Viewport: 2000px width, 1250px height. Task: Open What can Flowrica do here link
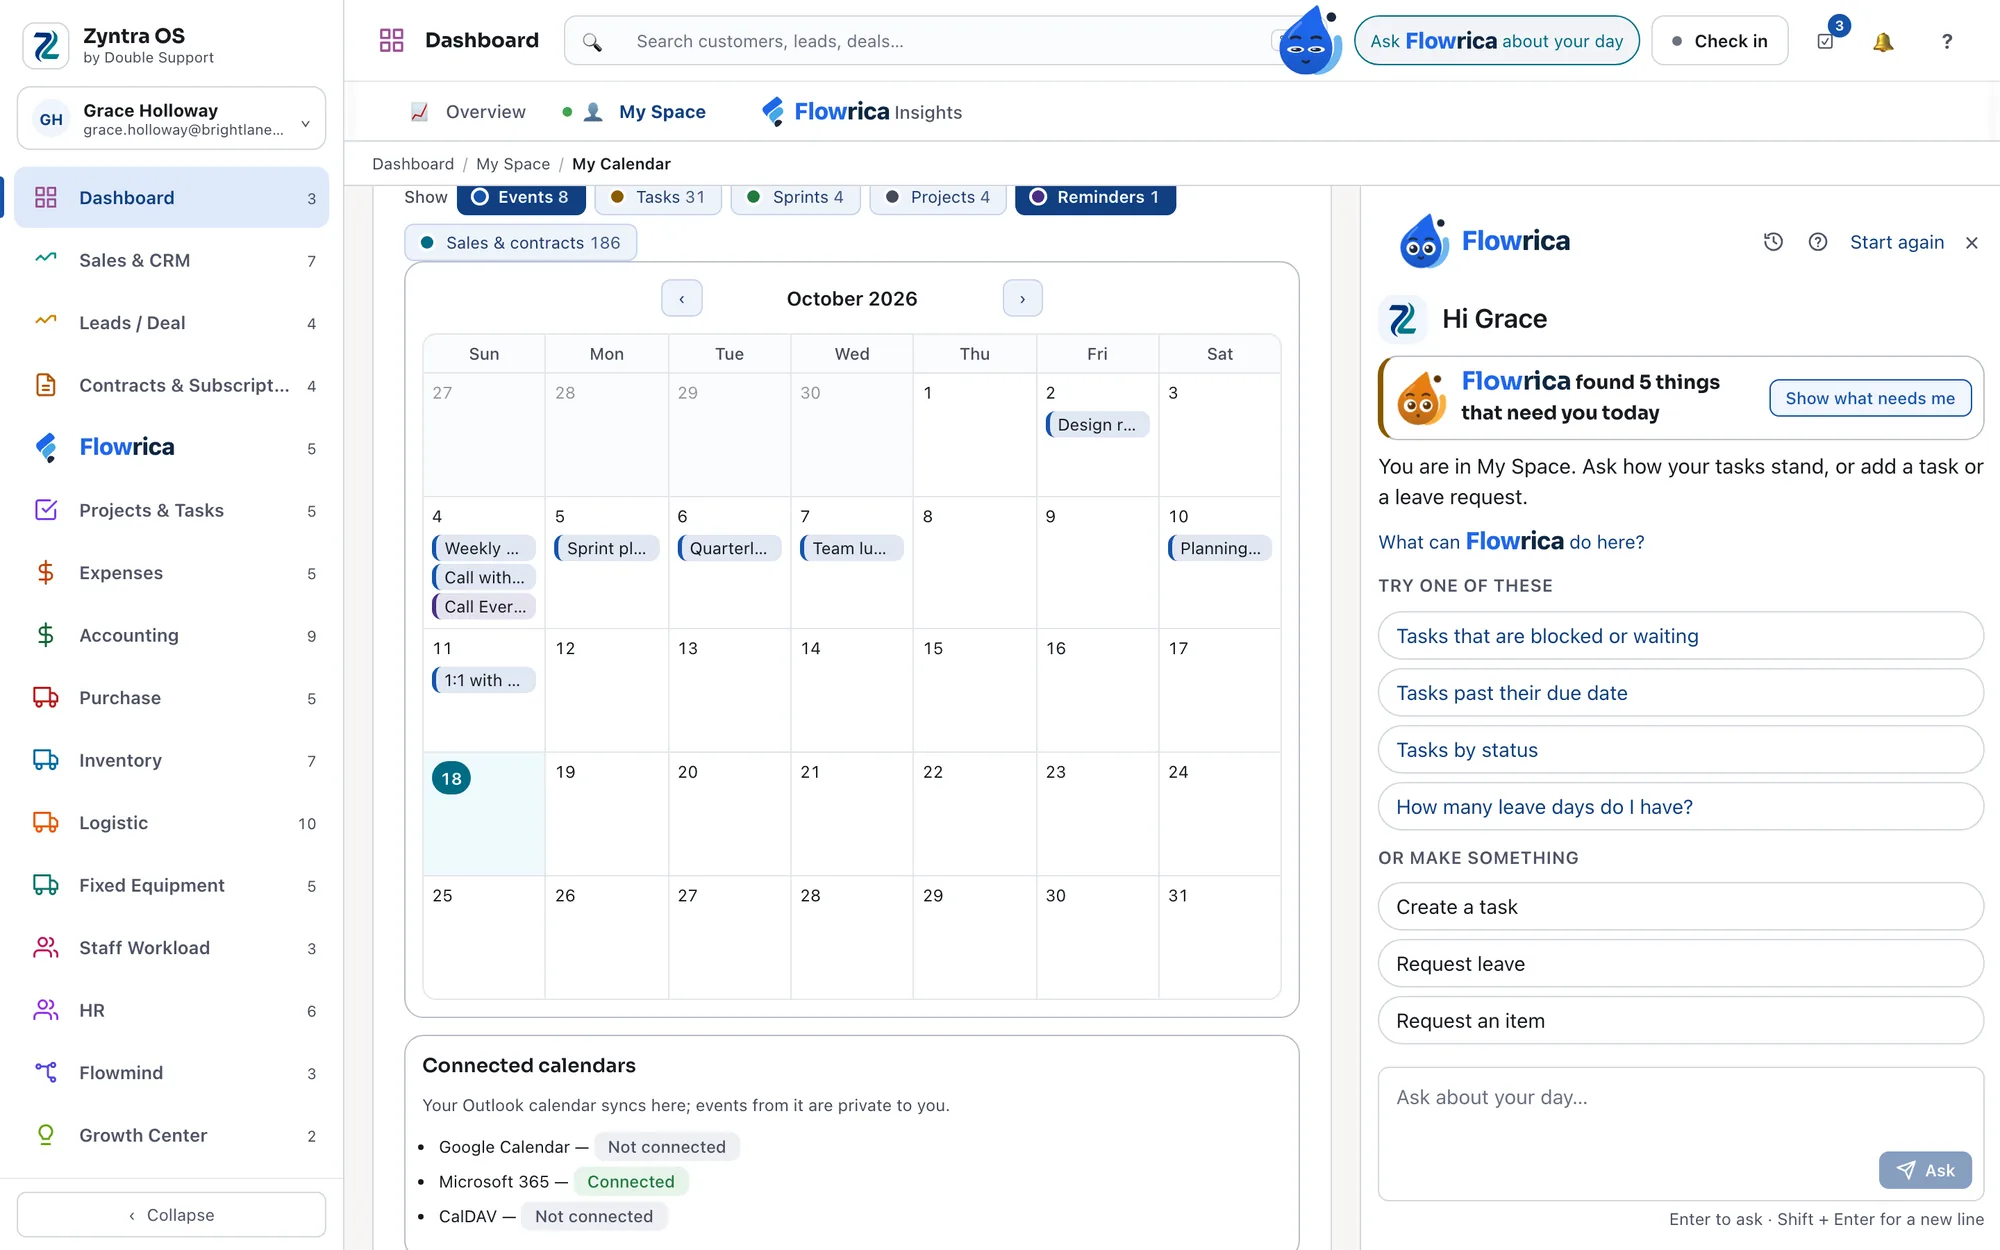(1511, 542)
